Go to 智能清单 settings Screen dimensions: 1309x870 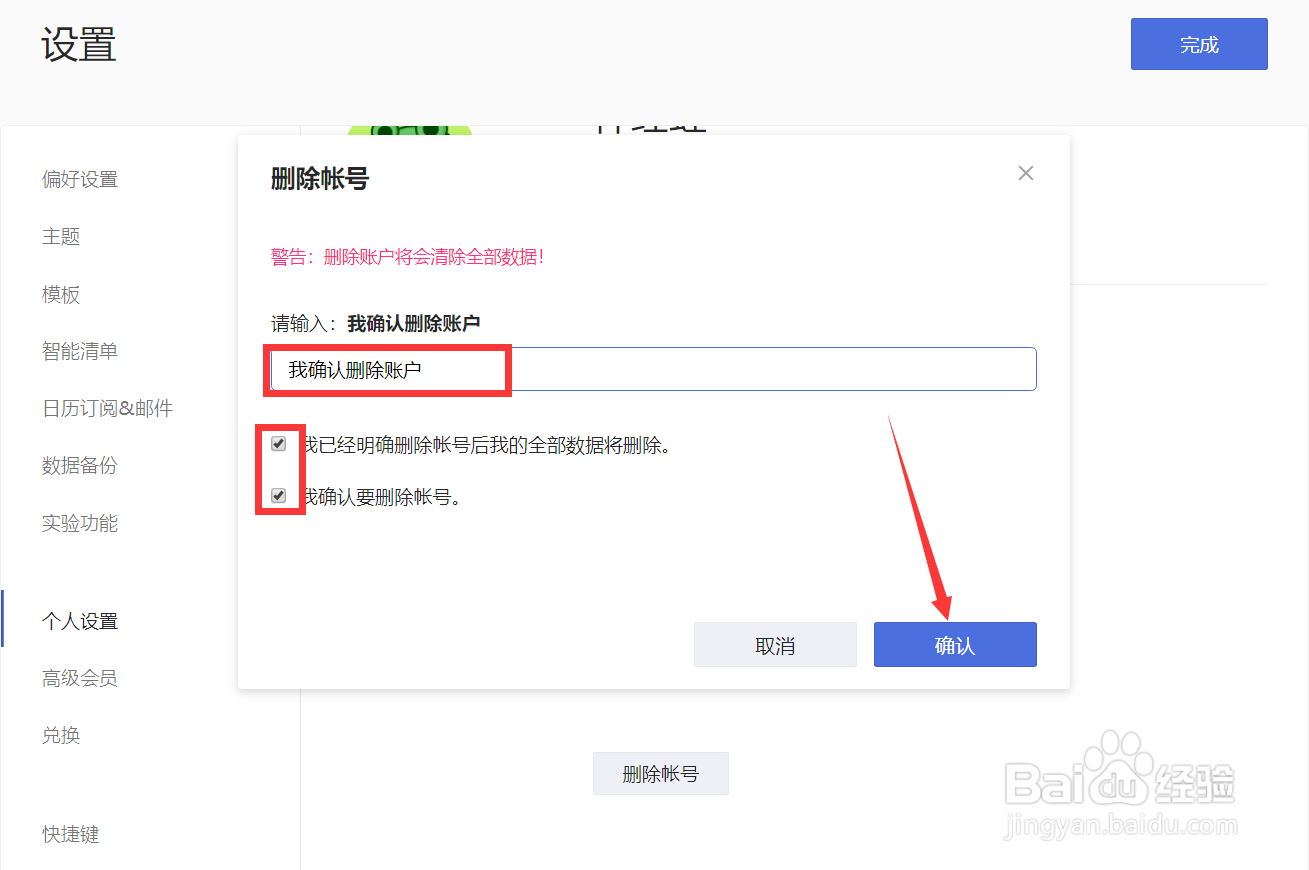click(x=80, y=351)
